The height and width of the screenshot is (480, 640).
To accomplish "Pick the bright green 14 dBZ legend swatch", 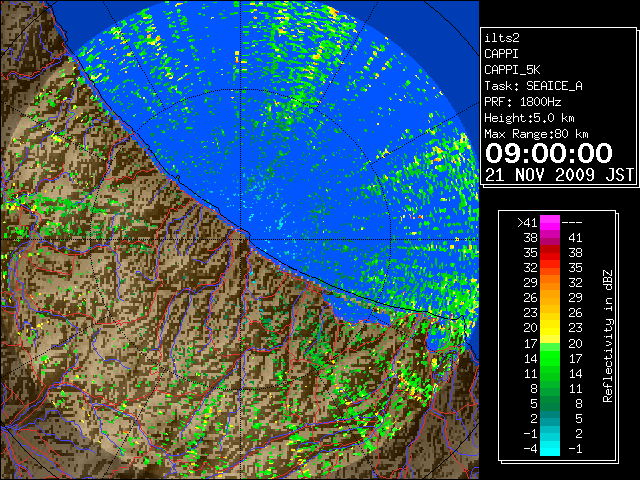I will tap(550, 358).
